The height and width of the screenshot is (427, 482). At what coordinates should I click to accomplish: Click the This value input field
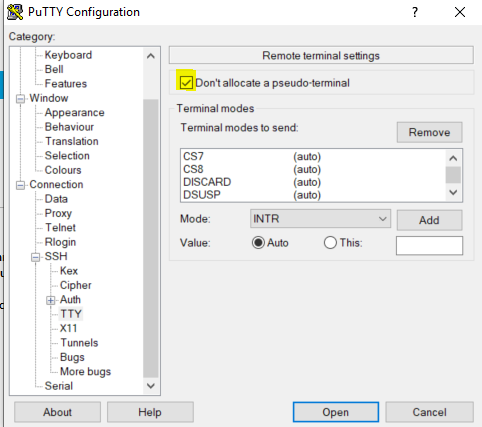click(429, 246)
